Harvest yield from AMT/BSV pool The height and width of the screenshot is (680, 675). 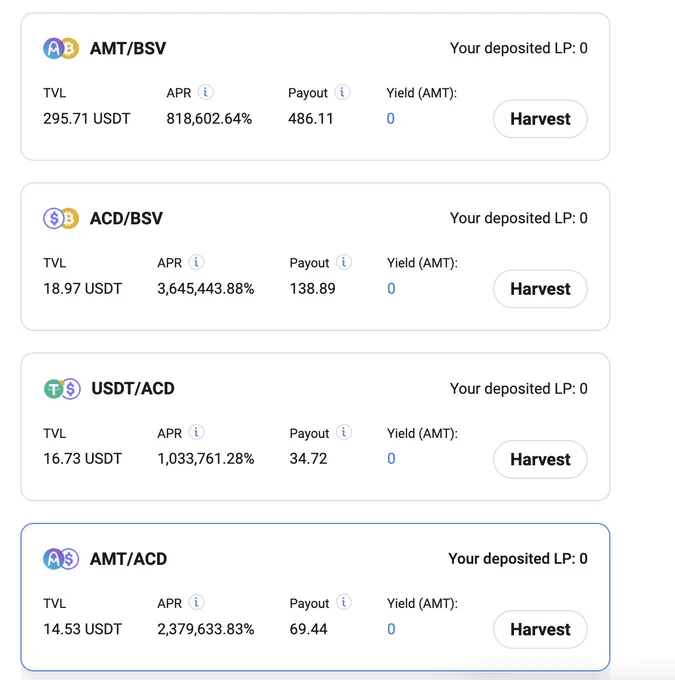(540, 119)
